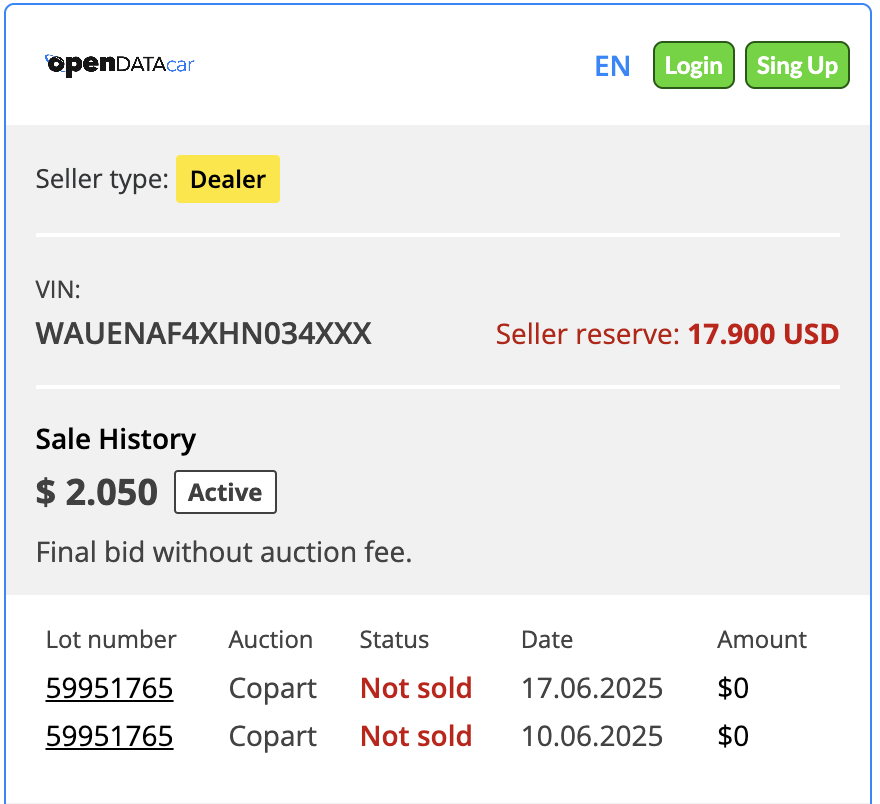Viewport: 880px width, 804px height.
Task: Select the yellow Dealer seller badge
Action: coord(228,180)
